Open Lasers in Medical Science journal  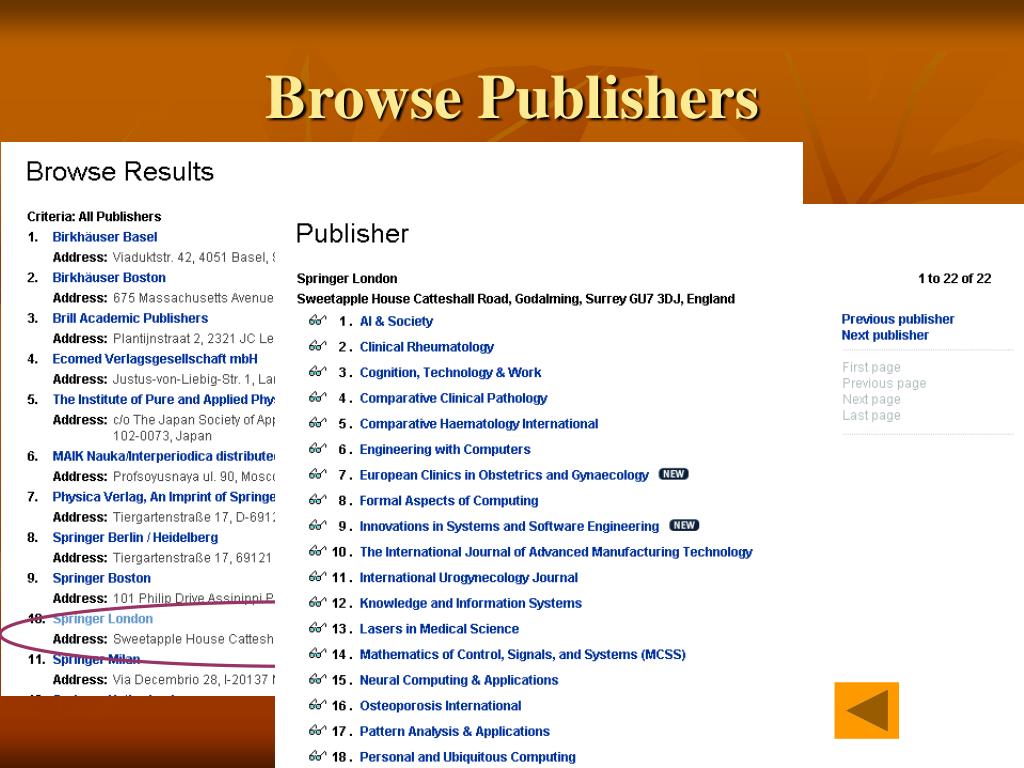pyautogui.click(x=440, y=629)
